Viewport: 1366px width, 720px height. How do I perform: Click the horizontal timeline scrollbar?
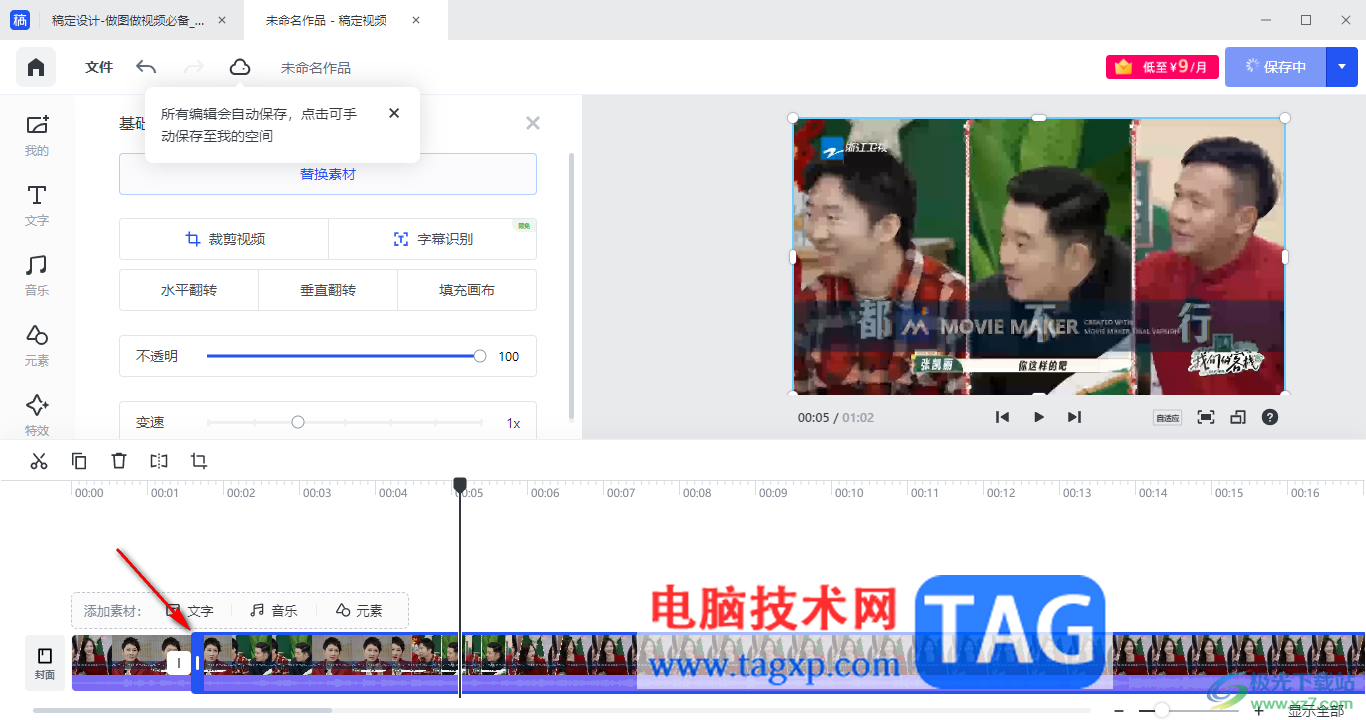tap(182, 711)
